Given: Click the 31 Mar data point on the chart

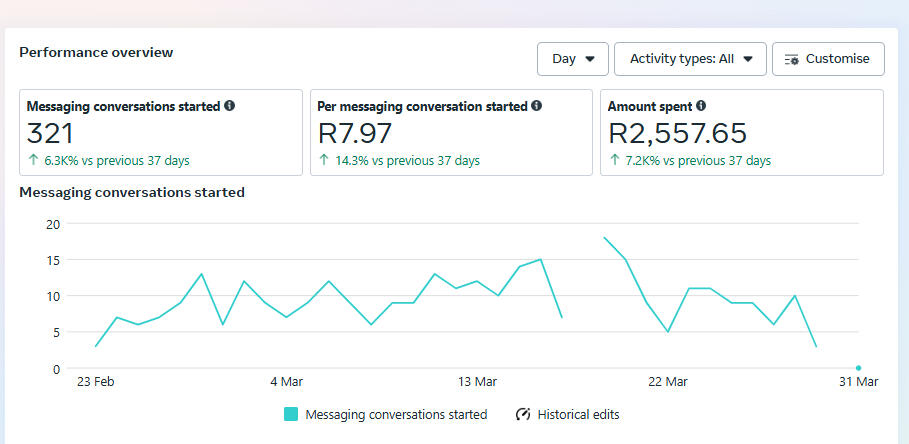Looking at the screenshot, I should point(859,367).
